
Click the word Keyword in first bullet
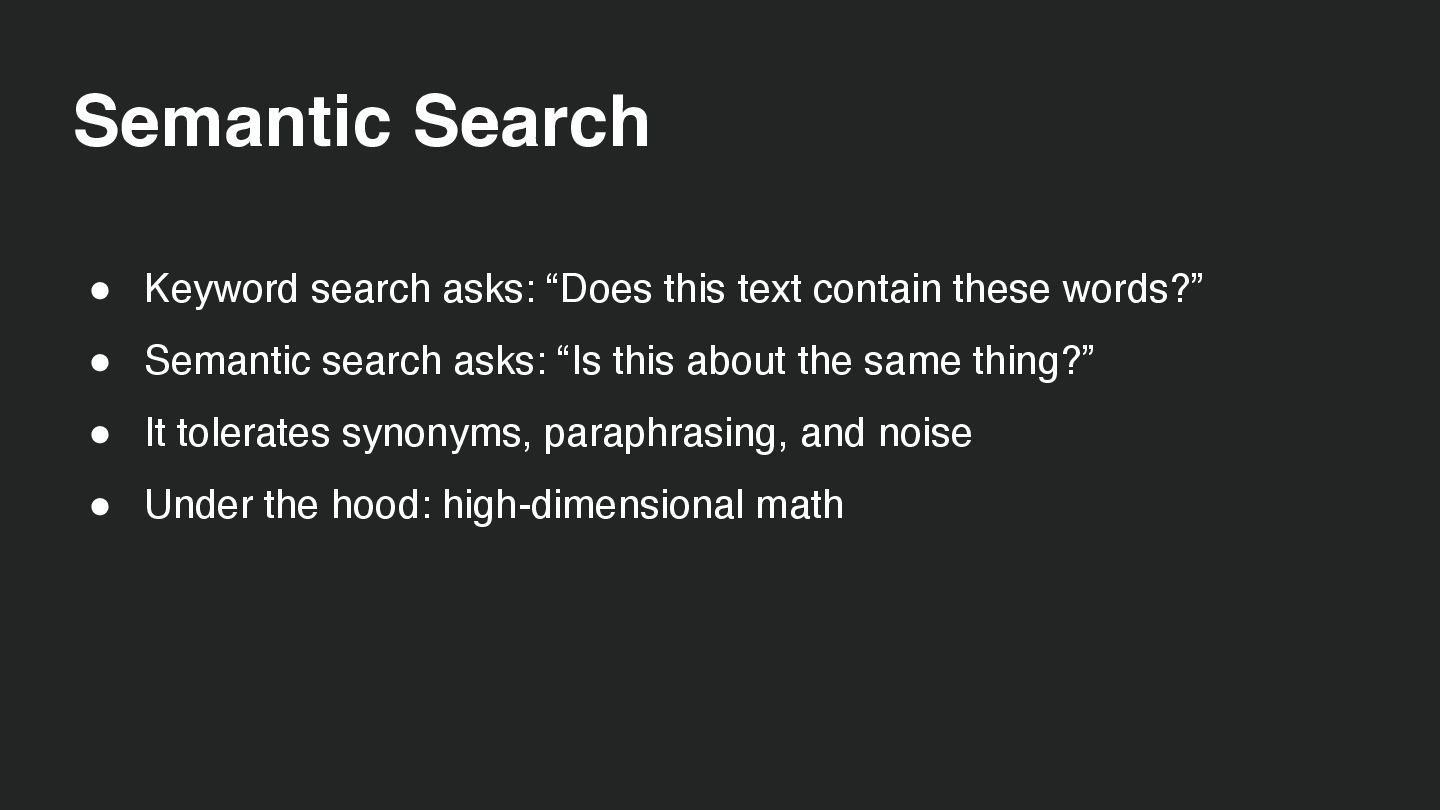point(222,289)
